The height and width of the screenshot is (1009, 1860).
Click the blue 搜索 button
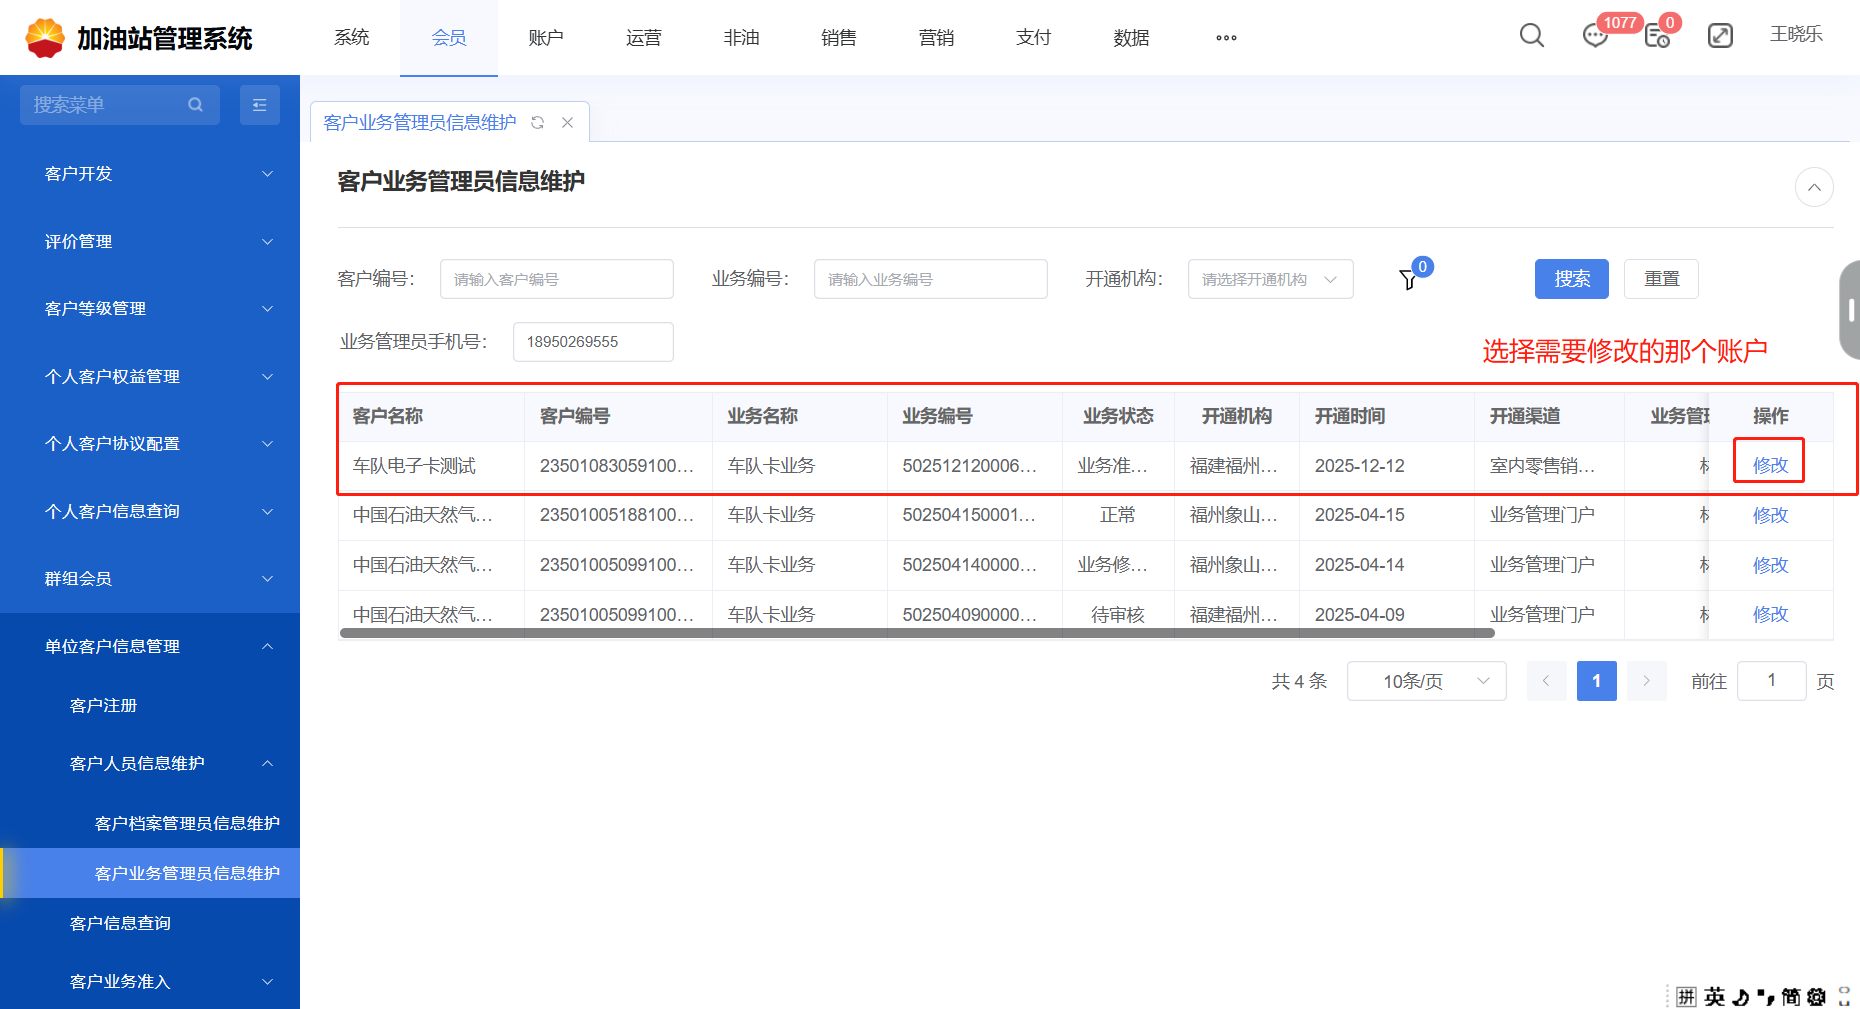[1571, 279]
